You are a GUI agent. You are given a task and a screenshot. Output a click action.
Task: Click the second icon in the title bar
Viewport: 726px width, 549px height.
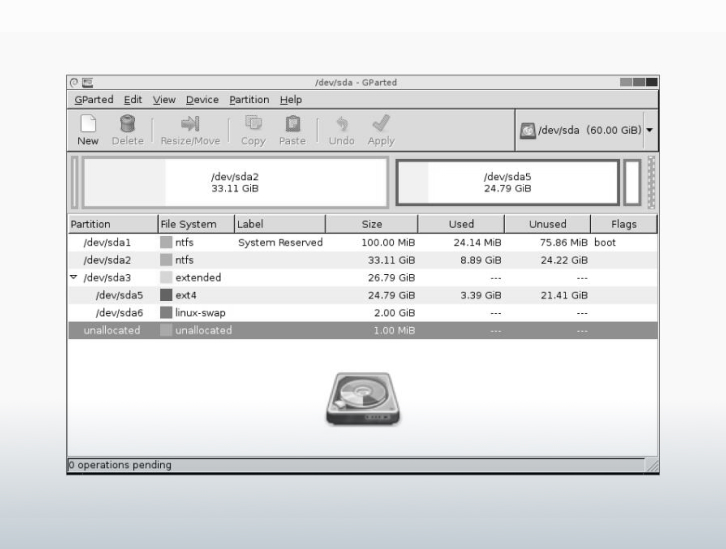pyautogui.click(x=88, y=82)
